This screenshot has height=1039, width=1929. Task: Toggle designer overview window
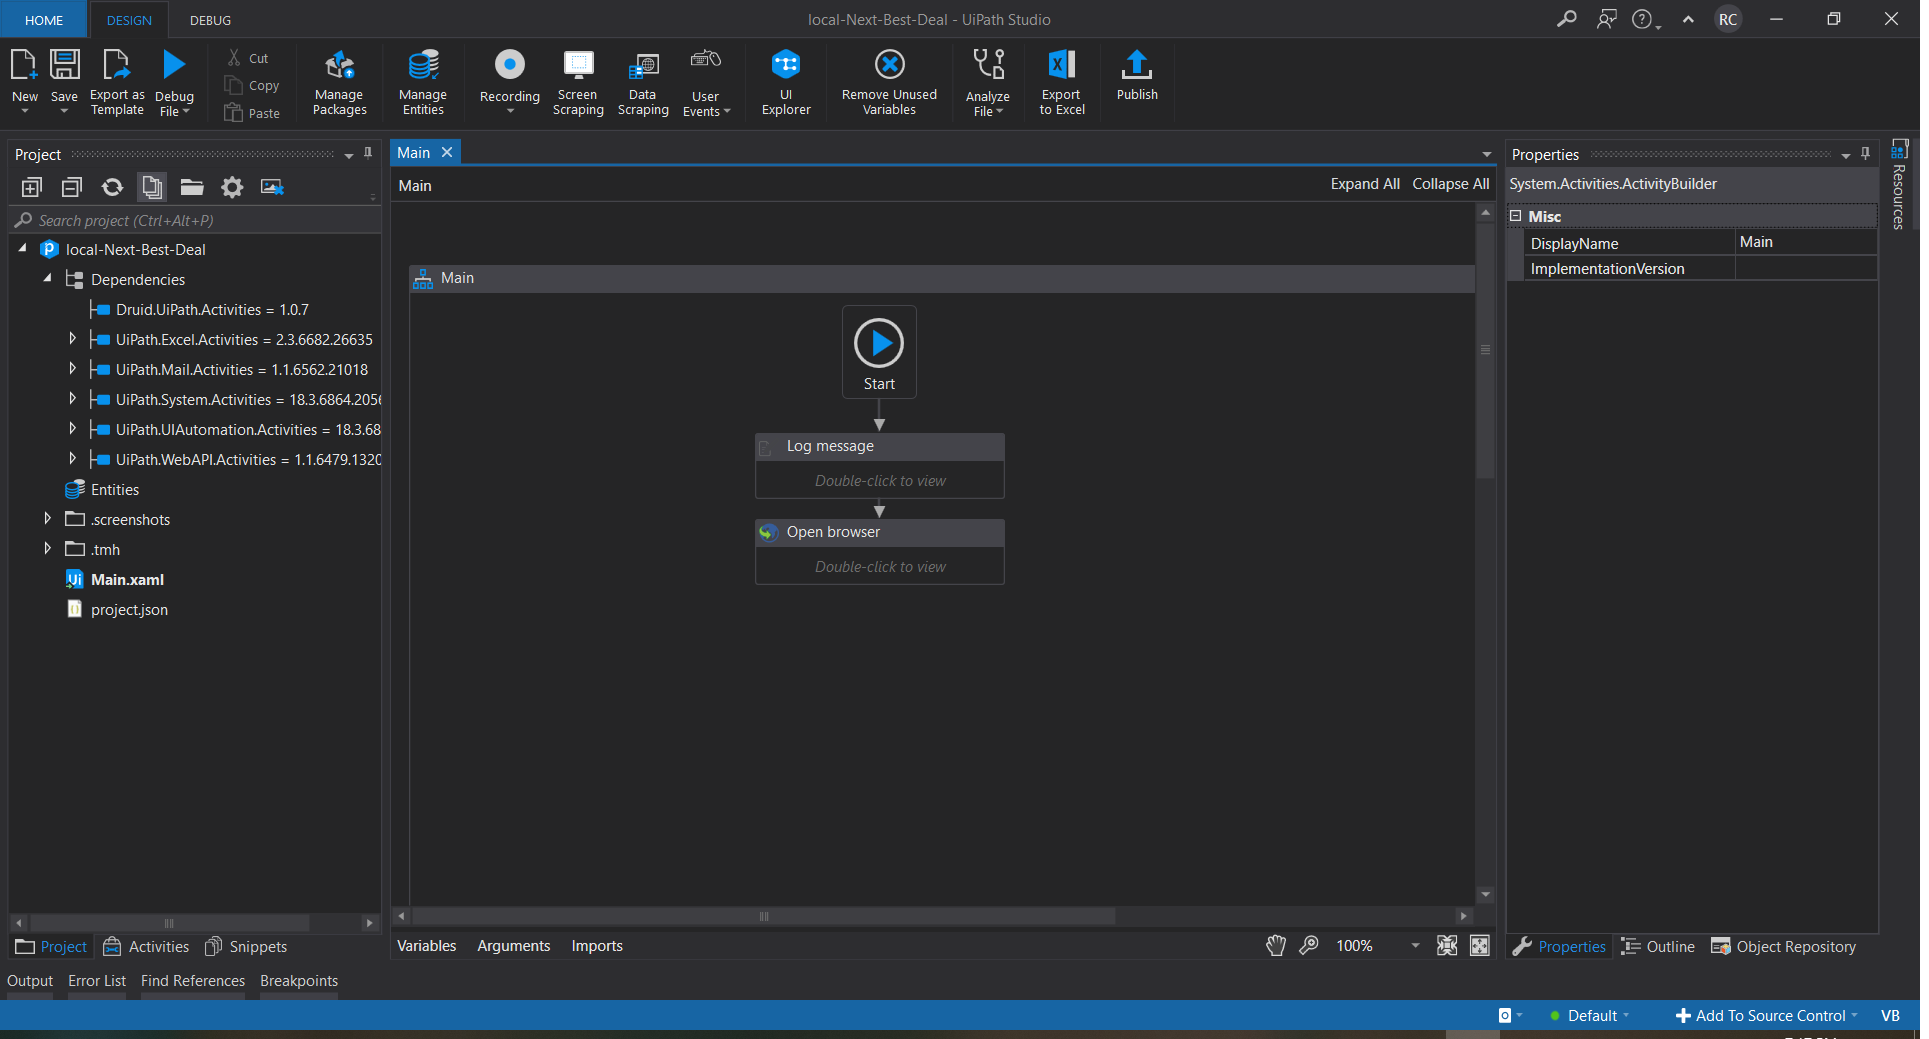coord(1480,946)
